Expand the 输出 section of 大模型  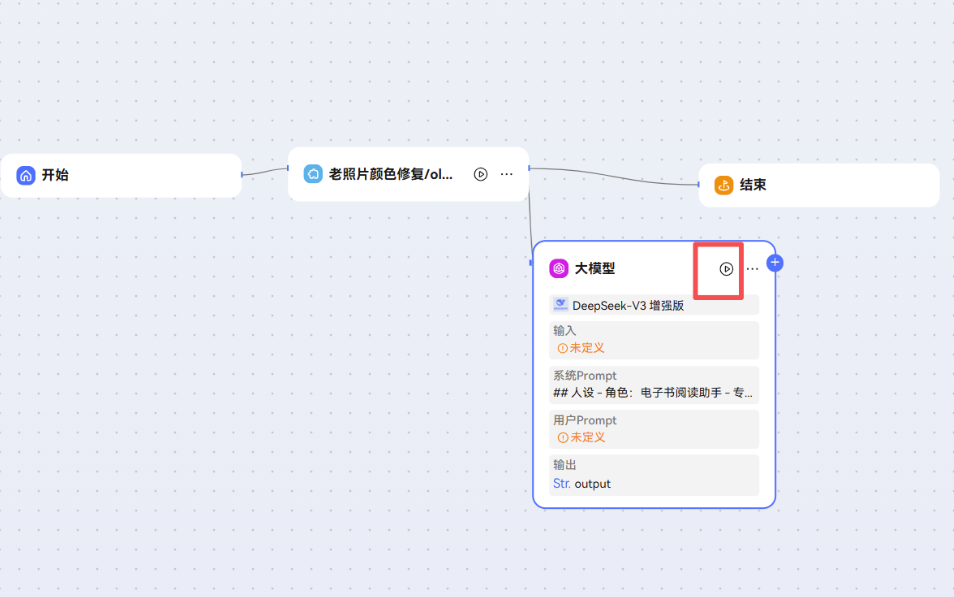[x=654, y=474]
